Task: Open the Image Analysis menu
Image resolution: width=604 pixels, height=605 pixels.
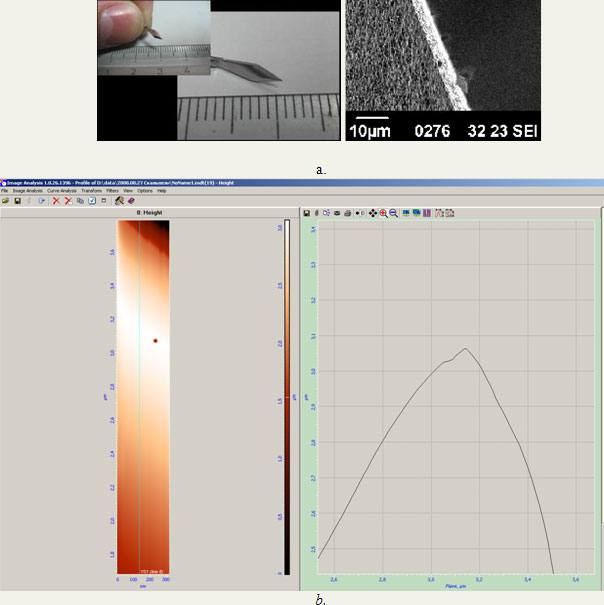Action: (x=27, y=191)
